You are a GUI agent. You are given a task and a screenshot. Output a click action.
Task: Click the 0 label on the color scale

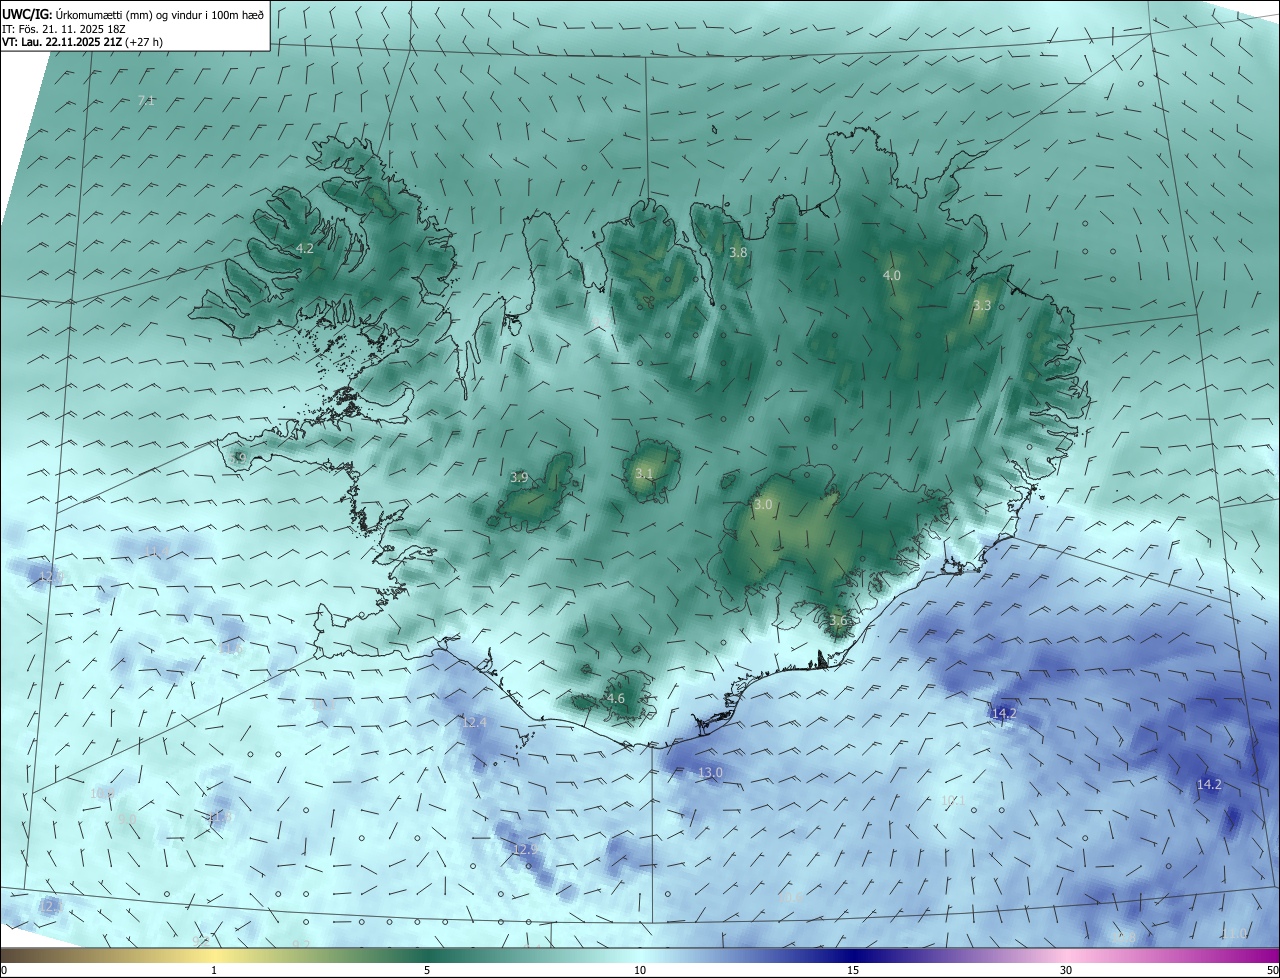[4, 970]
